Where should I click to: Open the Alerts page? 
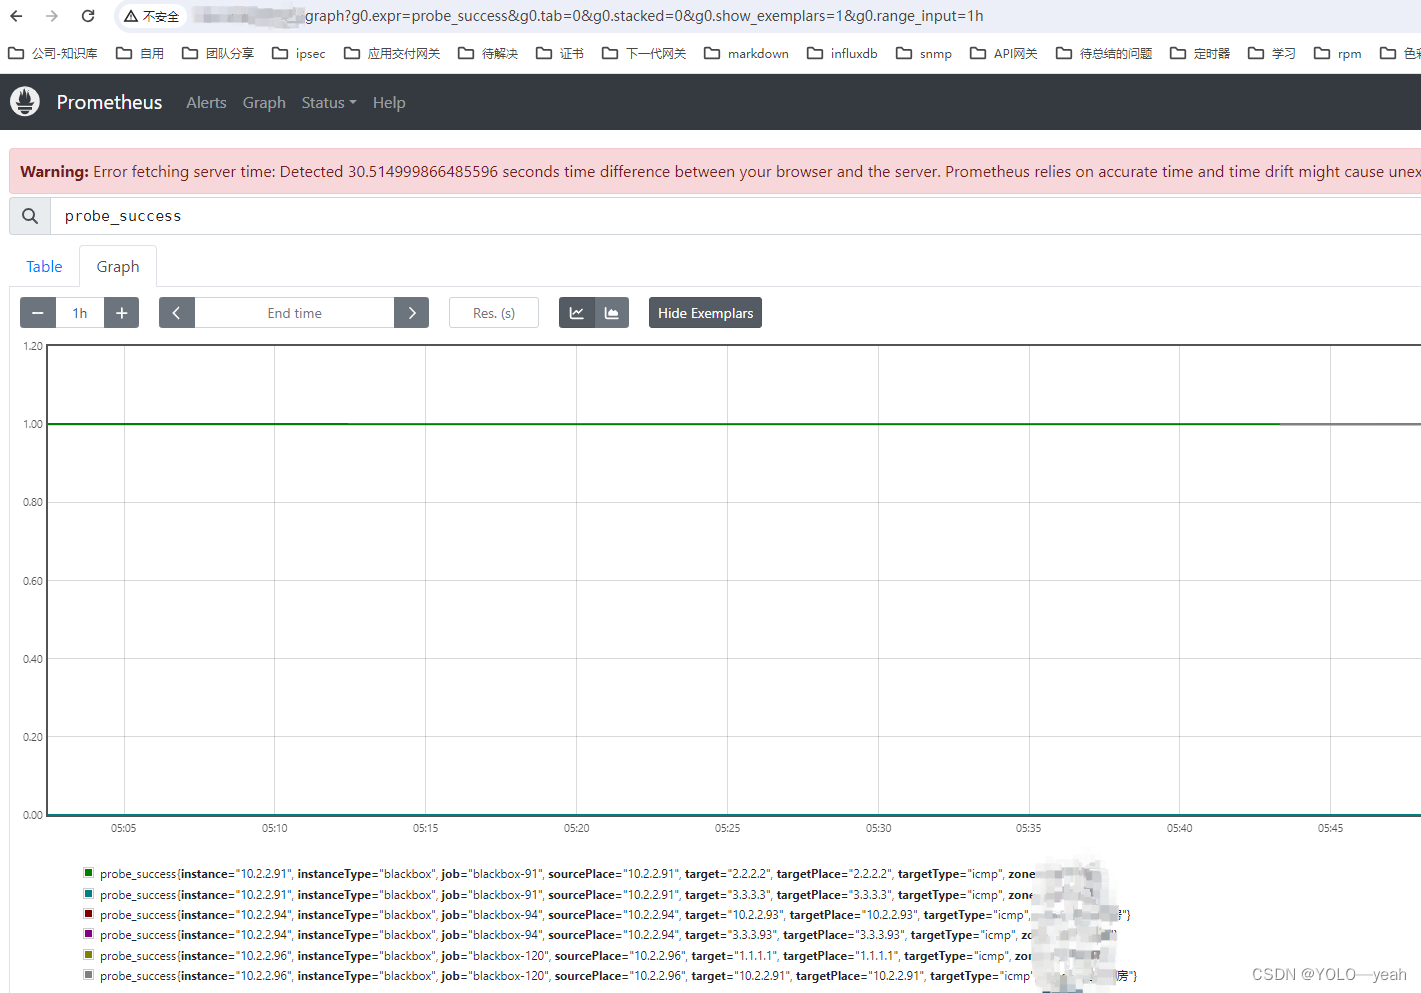[206, 102]
